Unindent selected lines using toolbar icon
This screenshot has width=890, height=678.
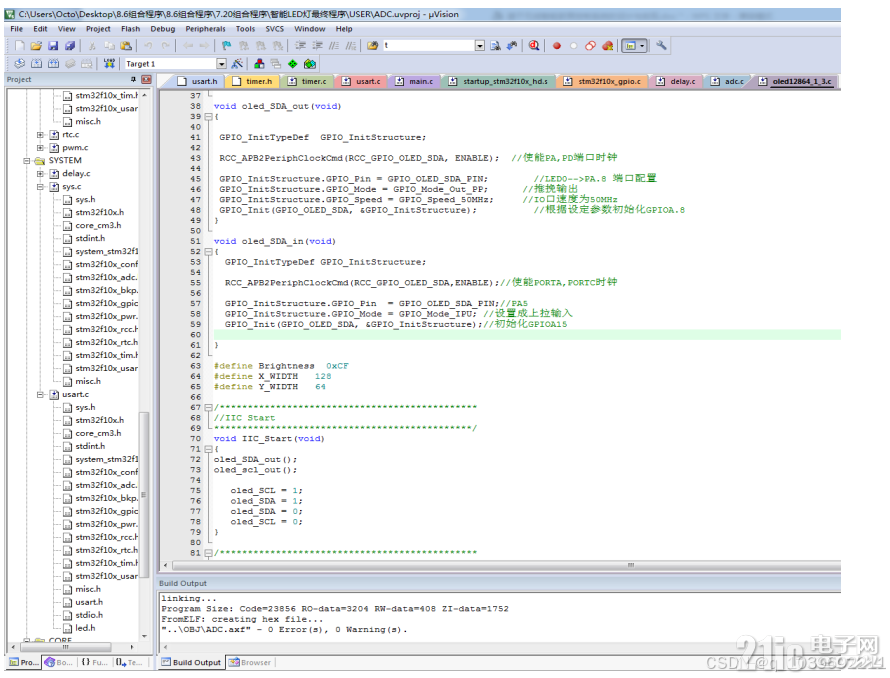(x=318, y=45)
